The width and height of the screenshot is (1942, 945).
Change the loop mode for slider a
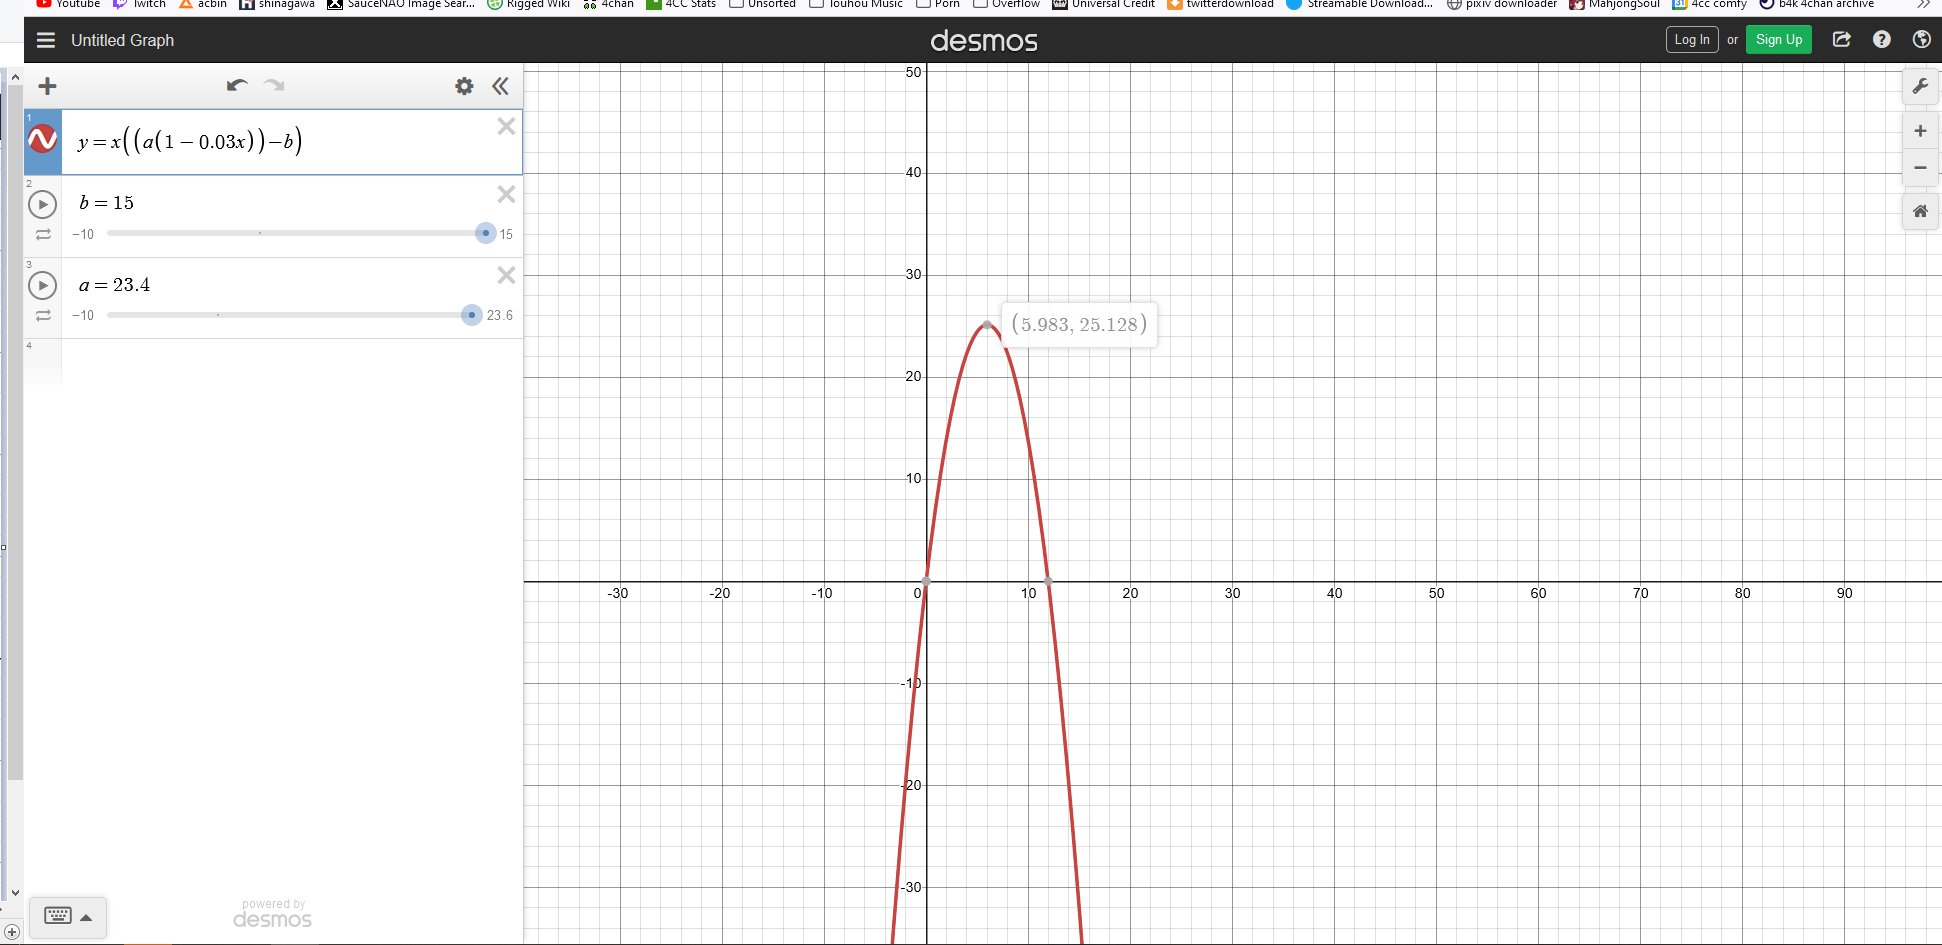tap(43, 315)
